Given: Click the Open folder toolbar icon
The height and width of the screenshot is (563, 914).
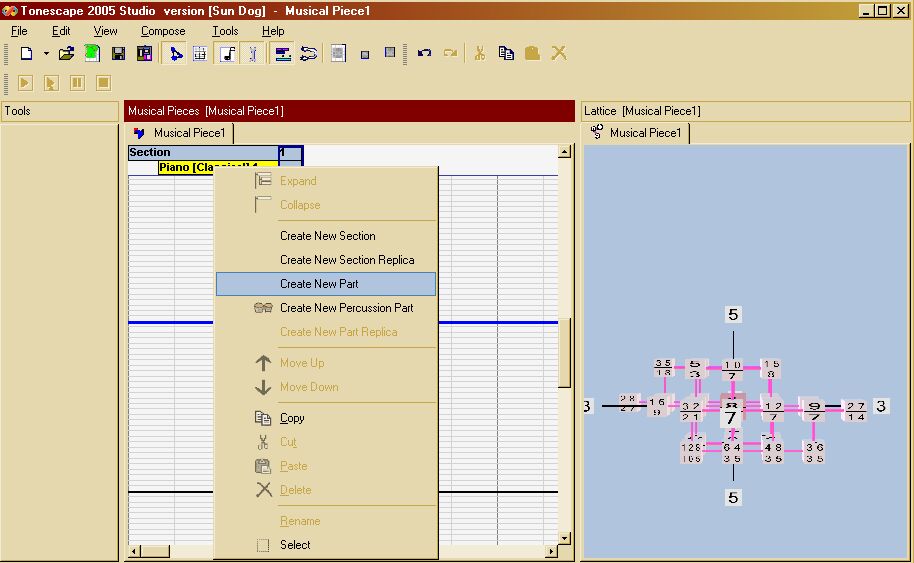Looking at the screenshot, I should [x=66, y=54].
